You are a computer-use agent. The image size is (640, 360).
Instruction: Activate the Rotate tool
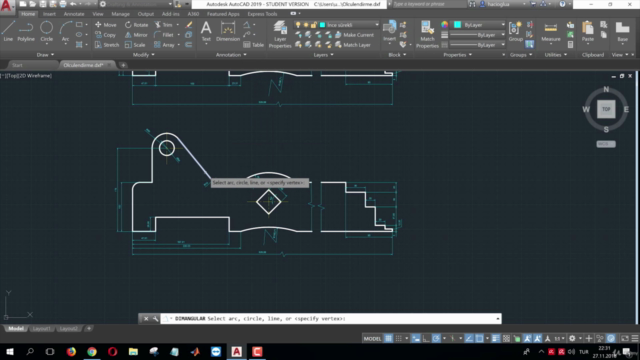tap(136, 25)
